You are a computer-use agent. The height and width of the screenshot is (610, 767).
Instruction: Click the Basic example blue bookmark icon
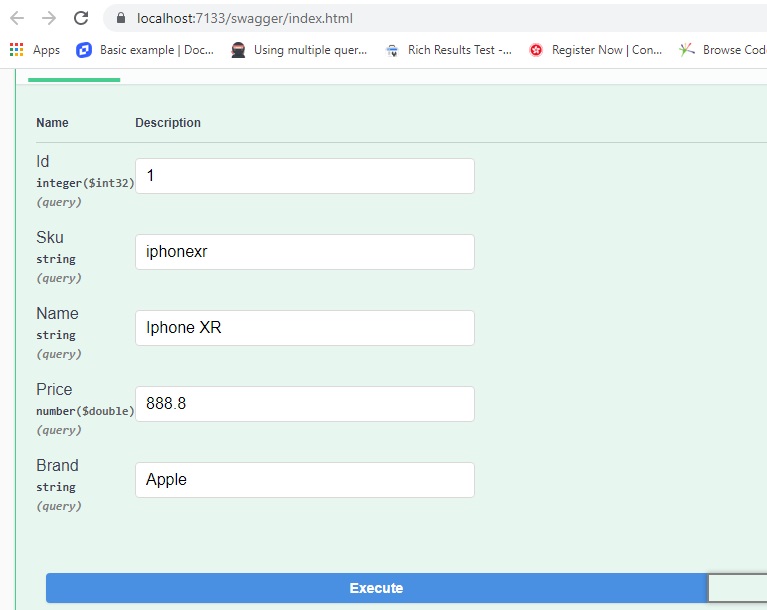coord(84,50)
